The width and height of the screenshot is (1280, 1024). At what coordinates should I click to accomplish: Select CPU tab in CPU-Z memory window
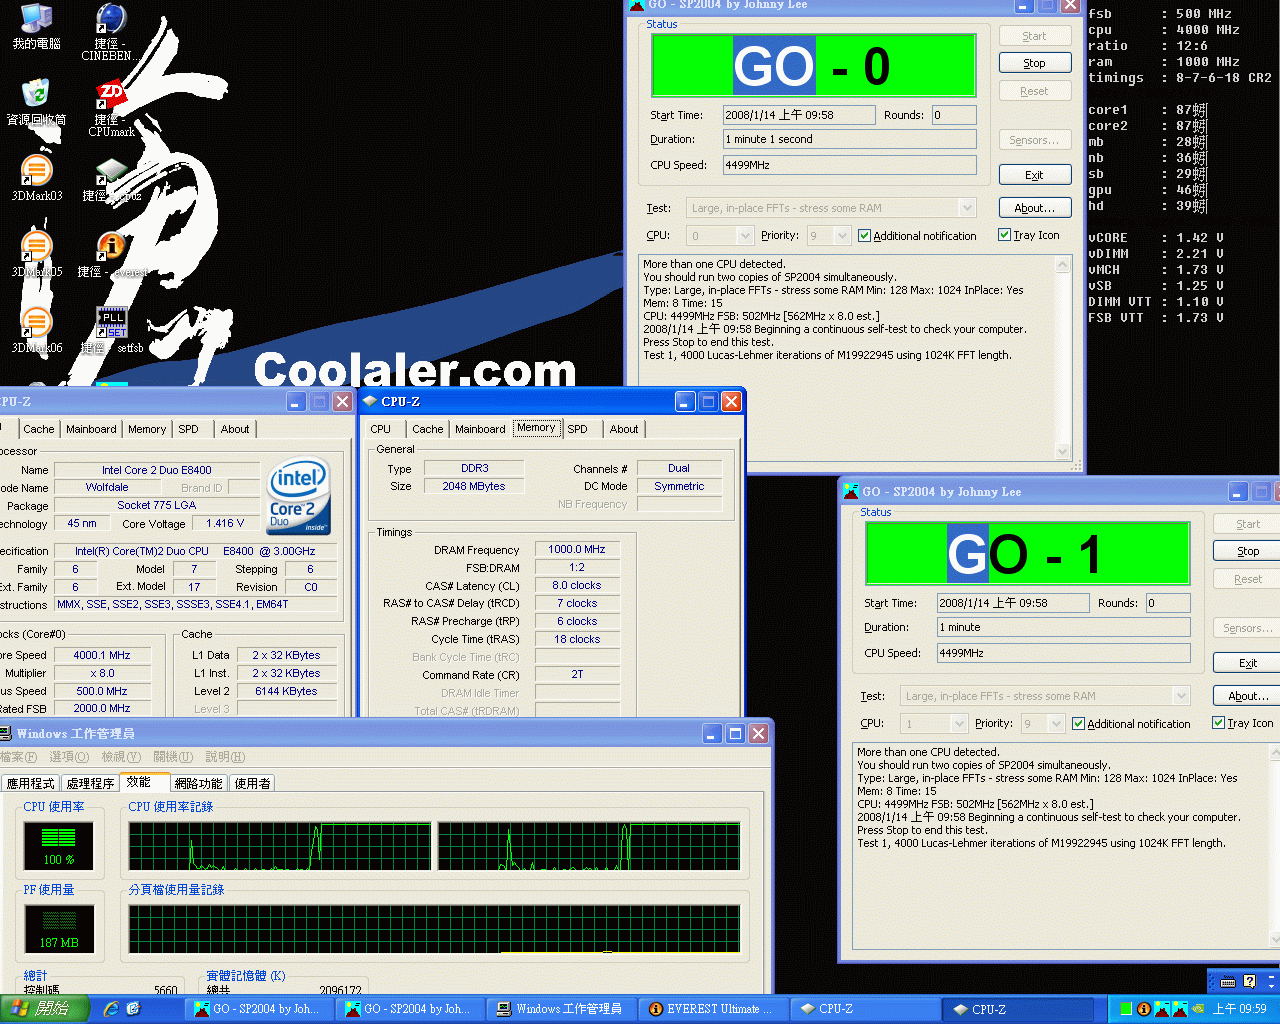[x=381, y=429]
